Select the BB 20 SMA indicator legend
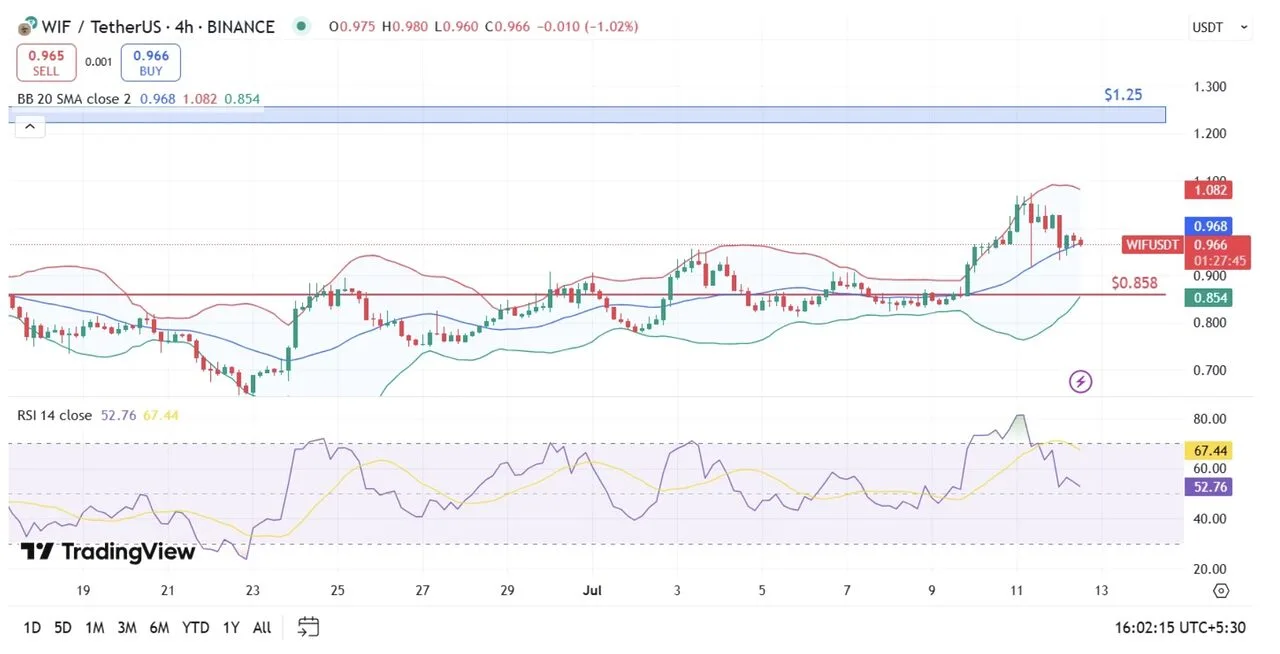 click(75, 99)
